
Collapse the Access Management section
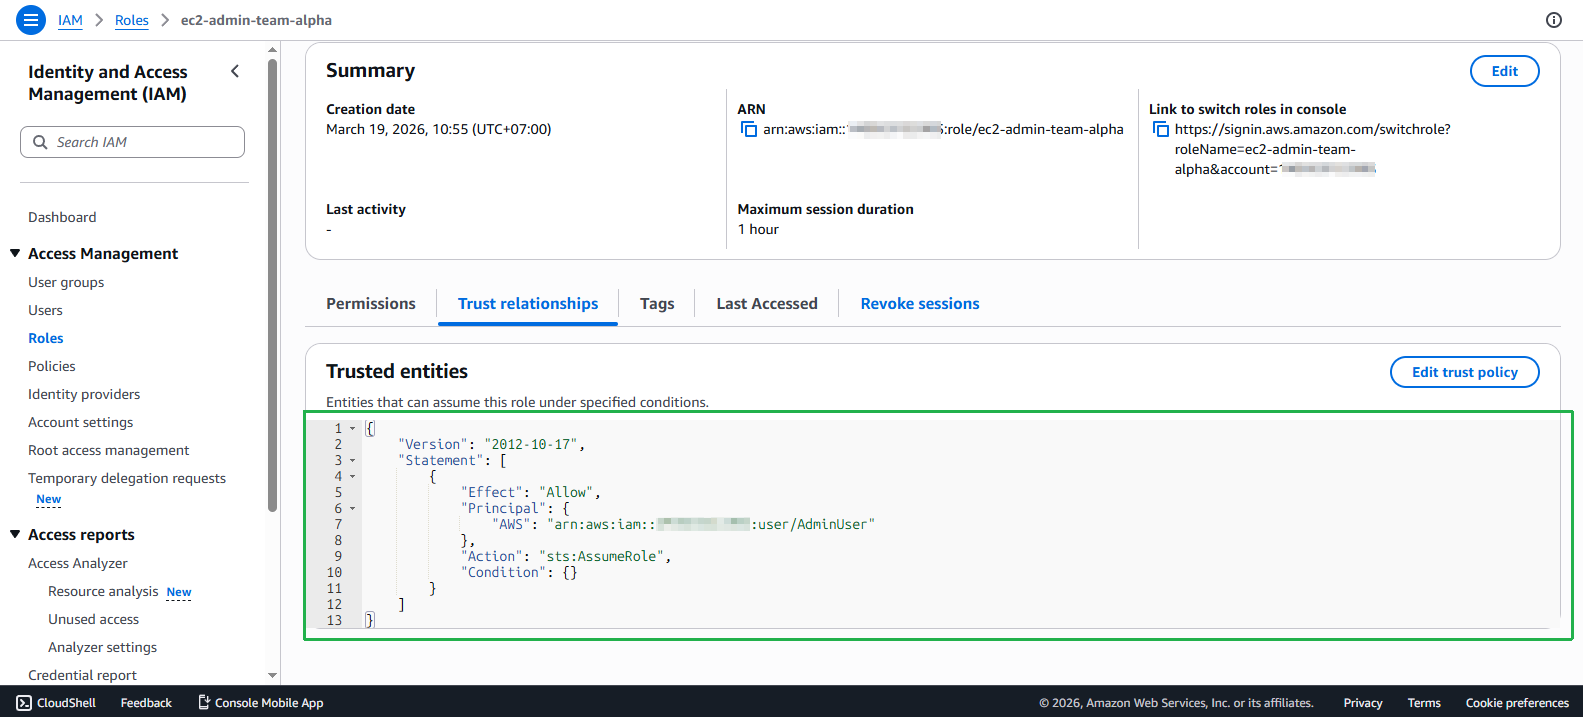pyautogui.click(x=15, y=253)
